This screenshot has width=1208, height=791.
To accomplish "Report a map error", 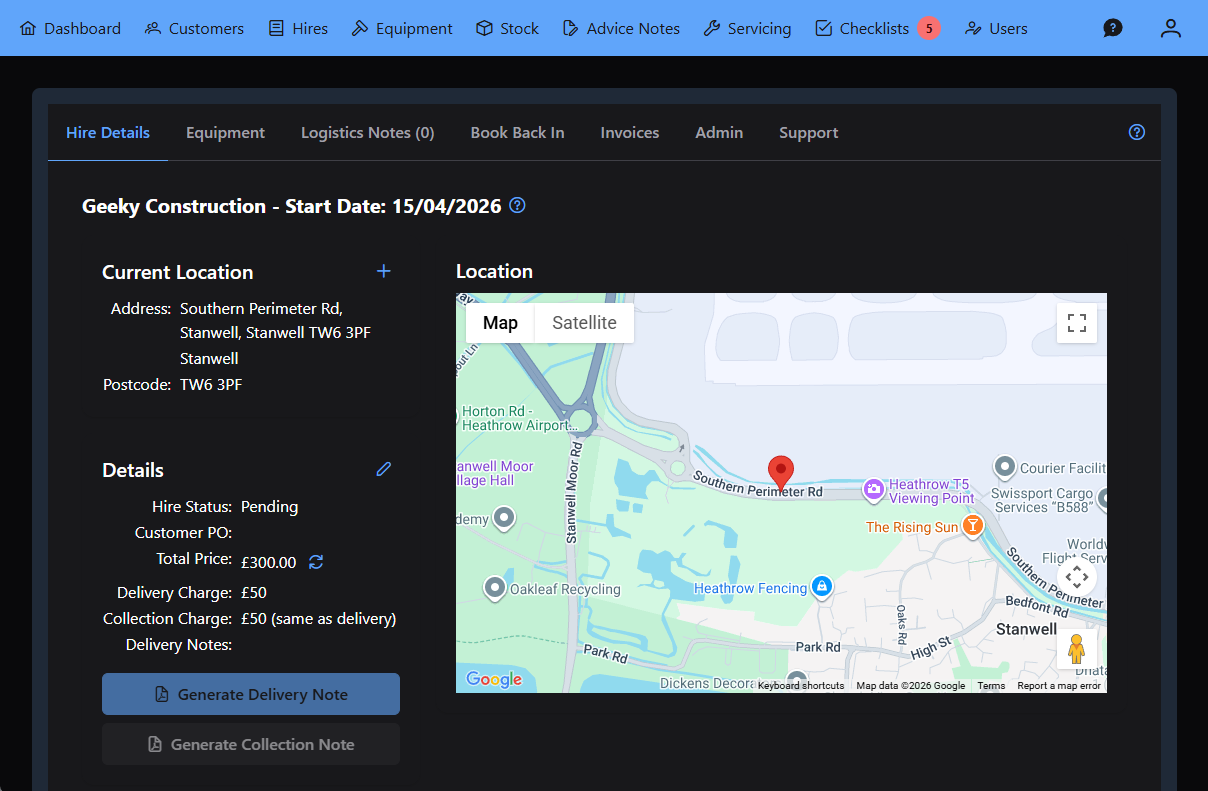I will point(1059,685).
